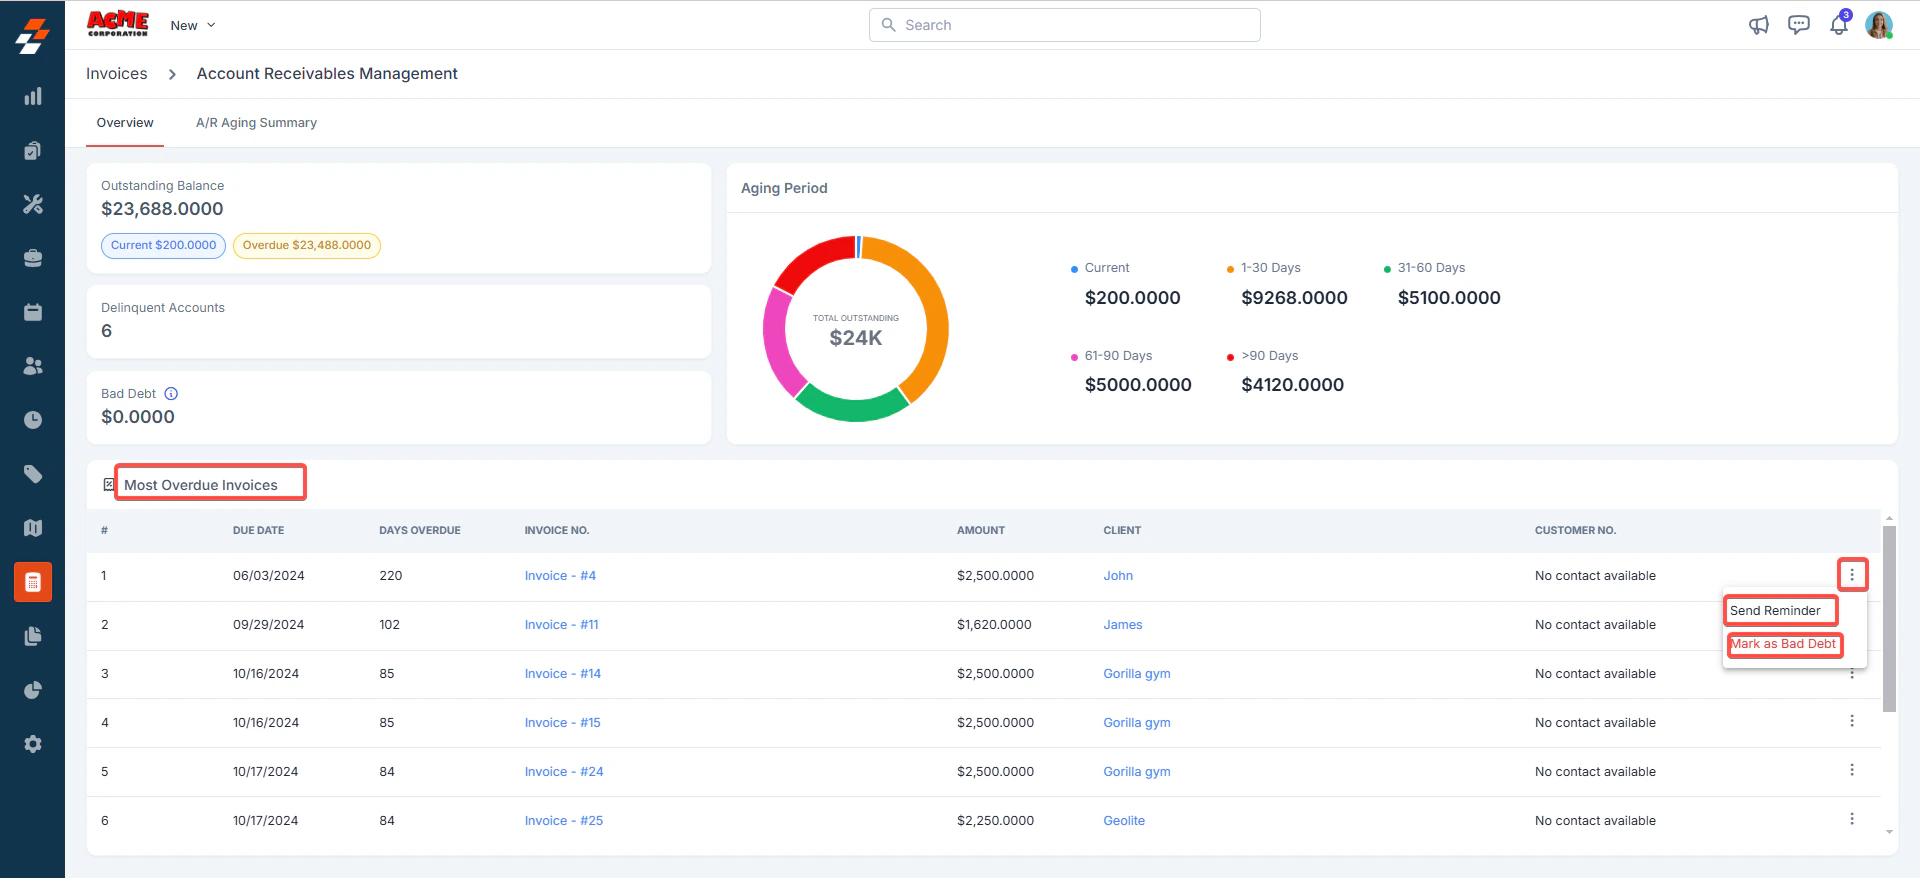The width and height of the screenshot is (1920, 878).
Task: Open the briefcase sidebar icon
Action: click(x=33, y=258)
